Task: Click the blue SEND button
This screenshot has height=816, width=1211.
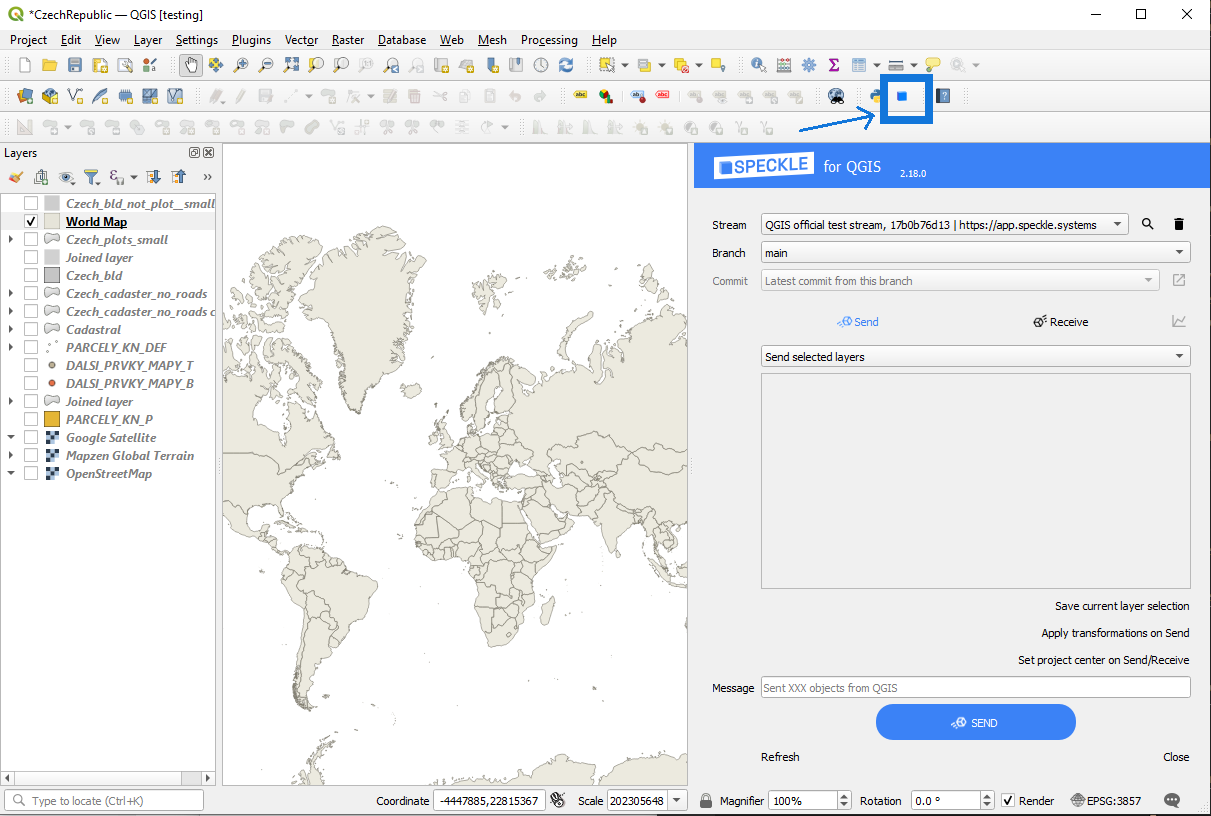Action: [976, 722]
